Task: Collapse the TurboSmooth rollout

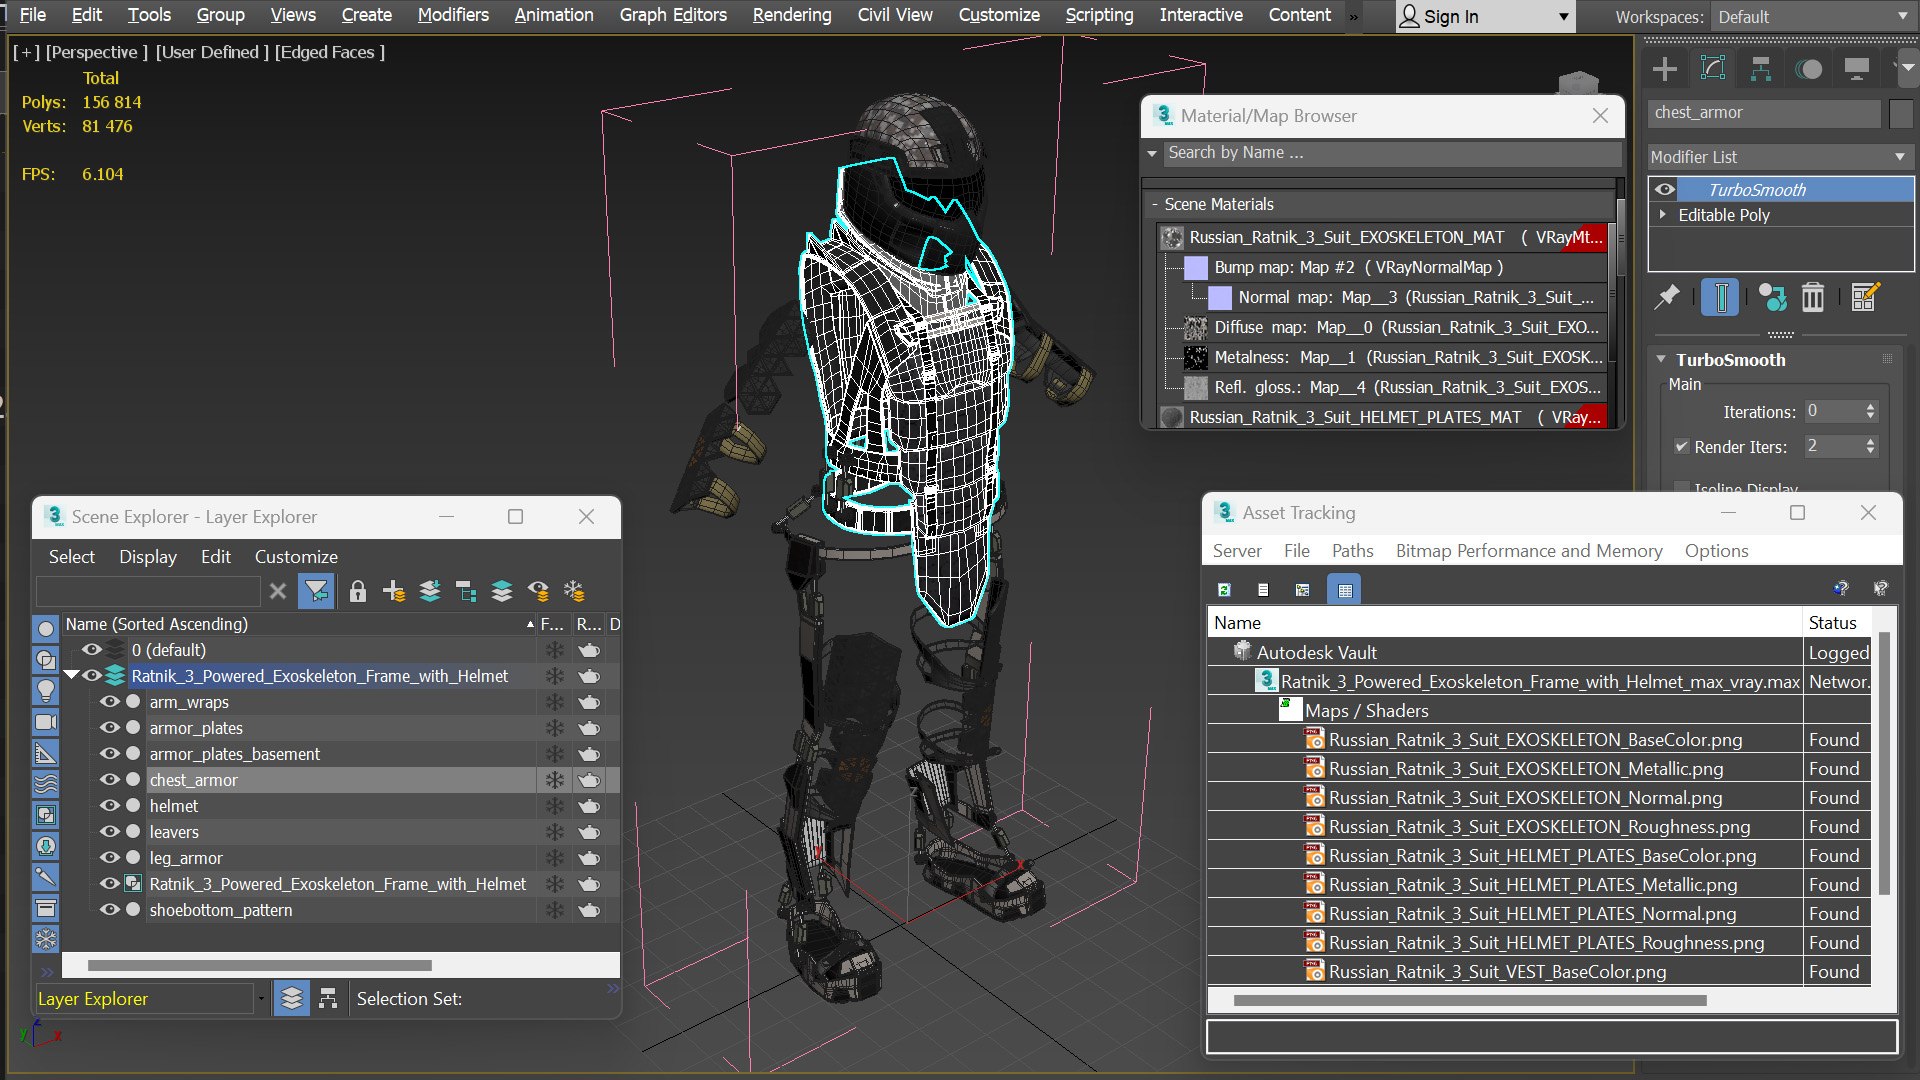Action: point(1661,360)
